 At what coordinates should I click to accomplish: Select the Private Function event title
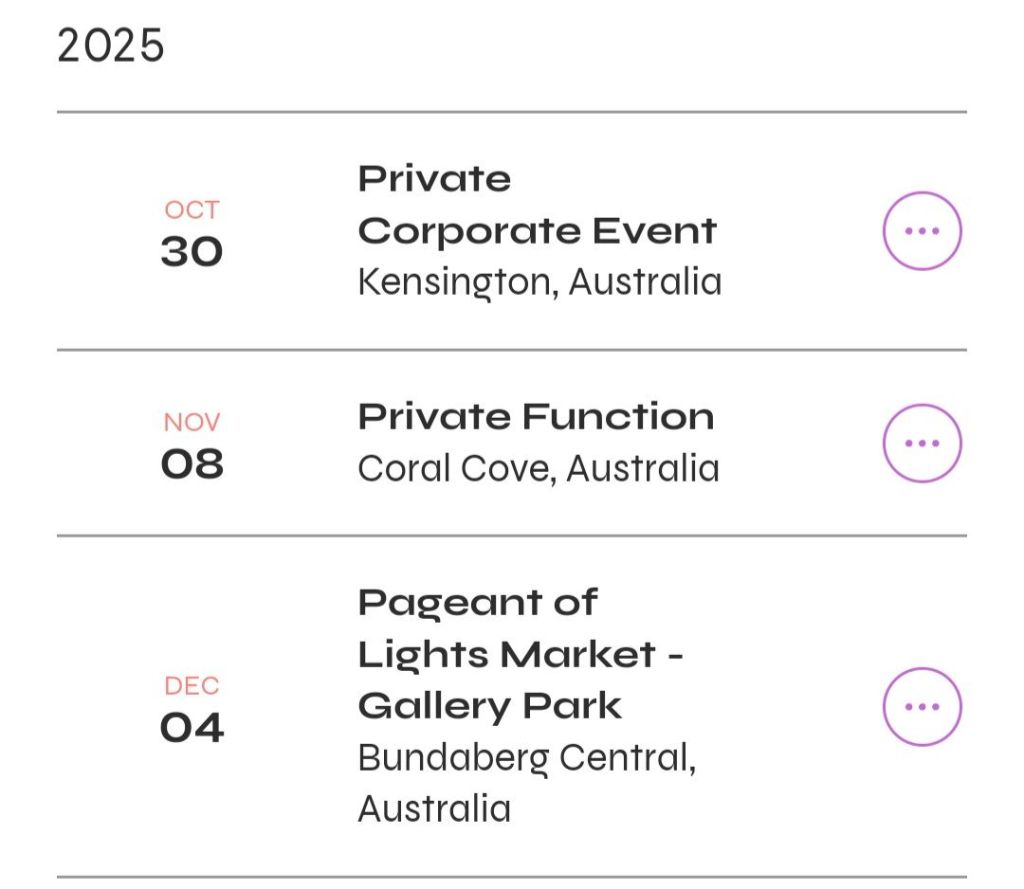(536, 416)
